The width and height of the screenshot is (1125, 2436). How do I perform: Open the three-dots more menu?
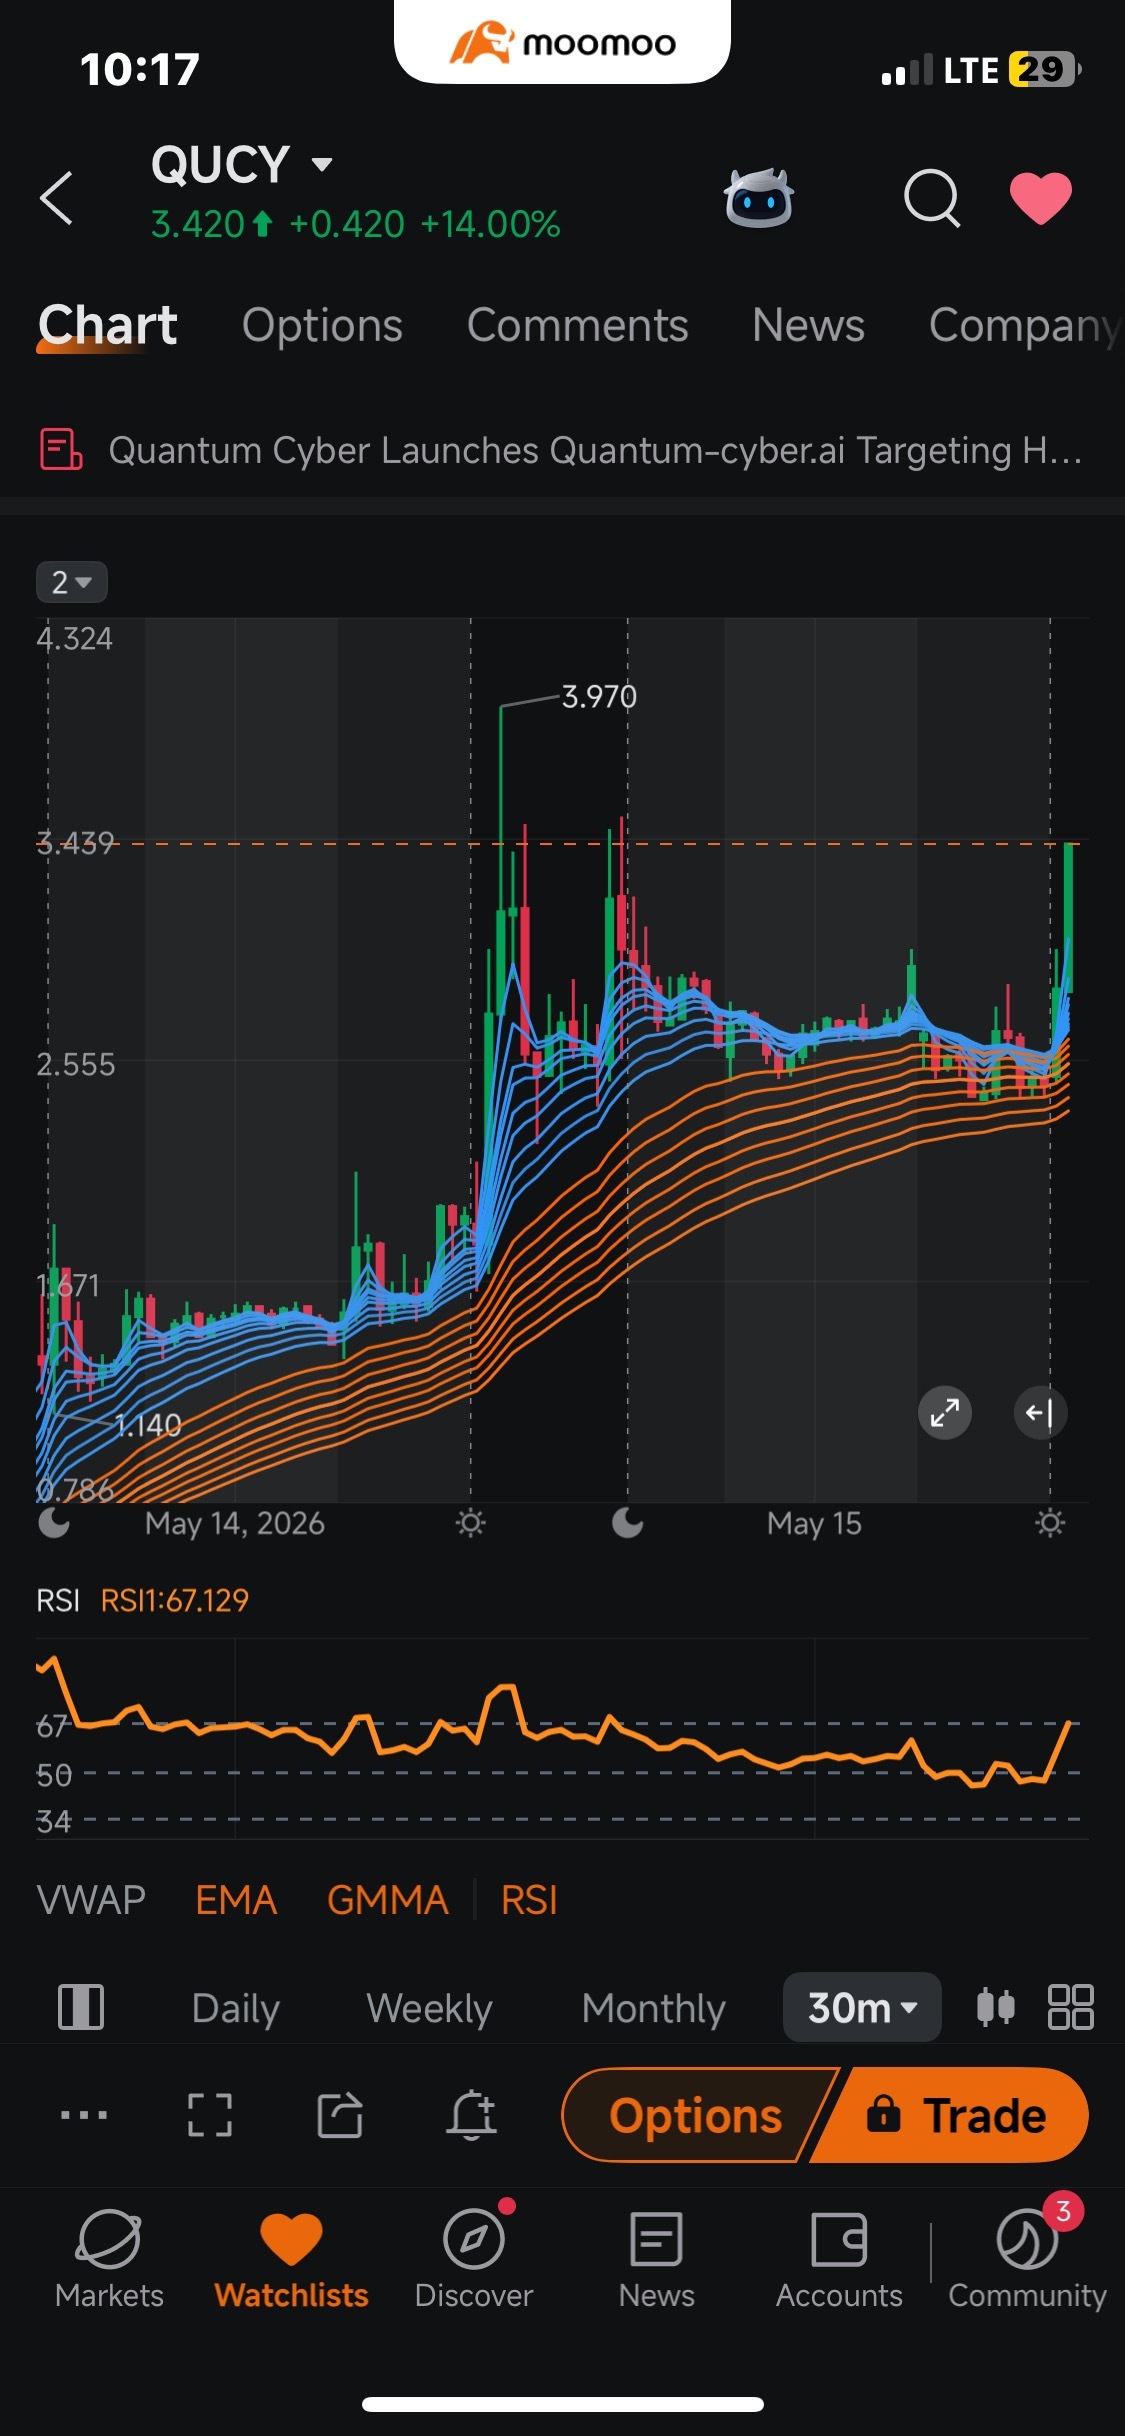pos(84,2115)
